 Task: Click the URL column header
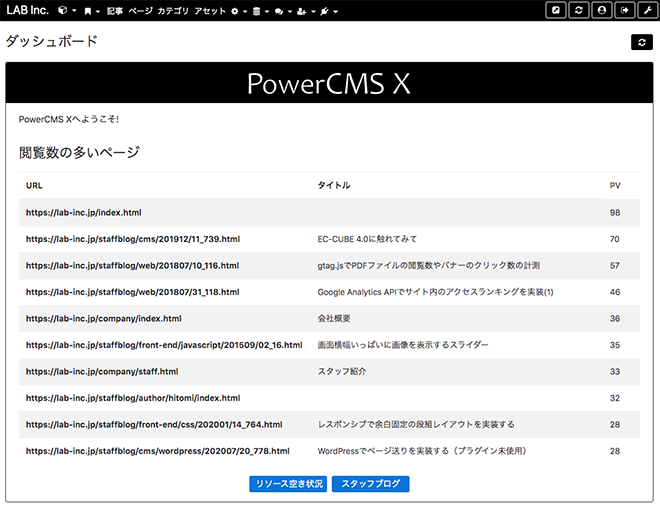pos(34,186)
